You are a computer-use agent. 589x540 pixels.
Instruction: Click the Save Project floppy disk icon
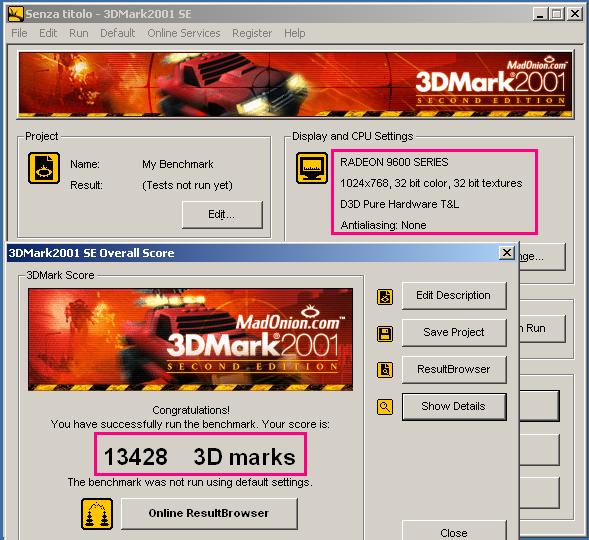[385, 333]
